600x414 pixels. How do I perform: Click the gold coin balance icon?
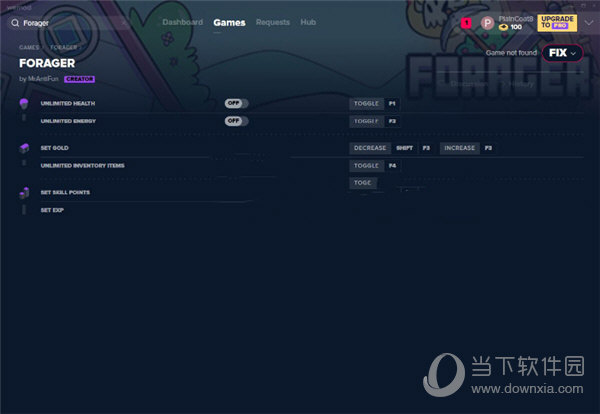click(504, 27)
